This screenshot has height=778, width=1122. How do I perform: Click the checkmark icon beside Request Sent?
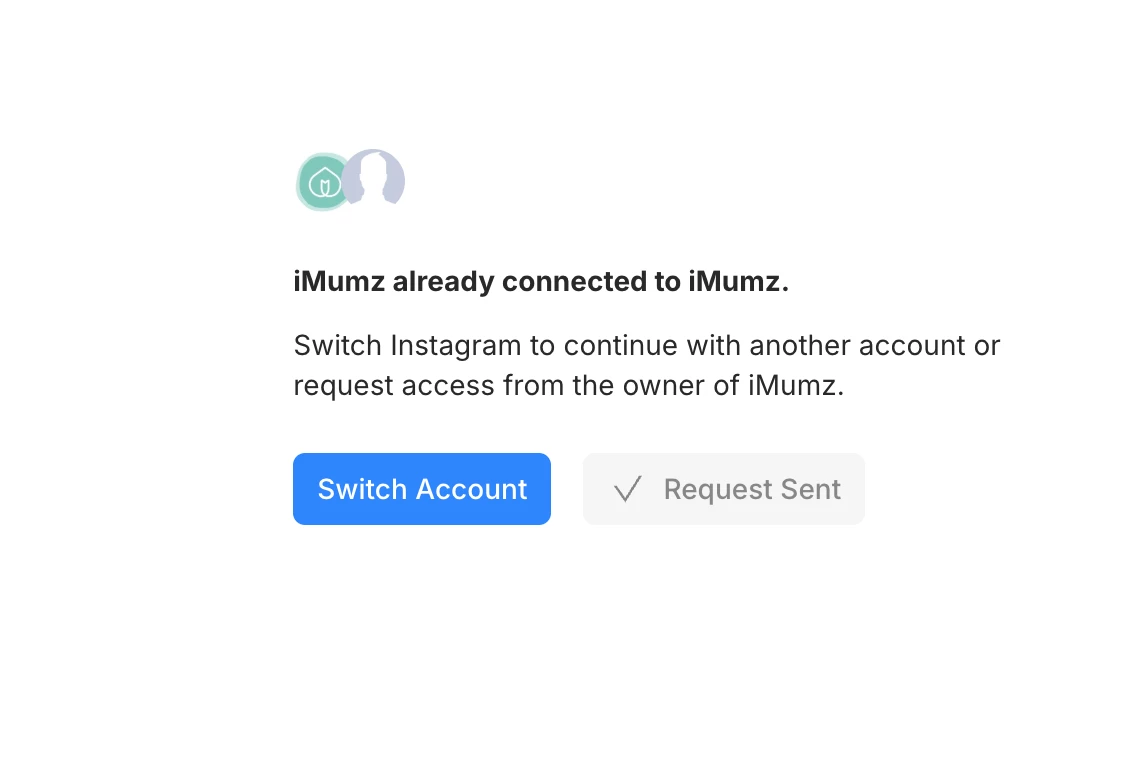pos(627,489)
